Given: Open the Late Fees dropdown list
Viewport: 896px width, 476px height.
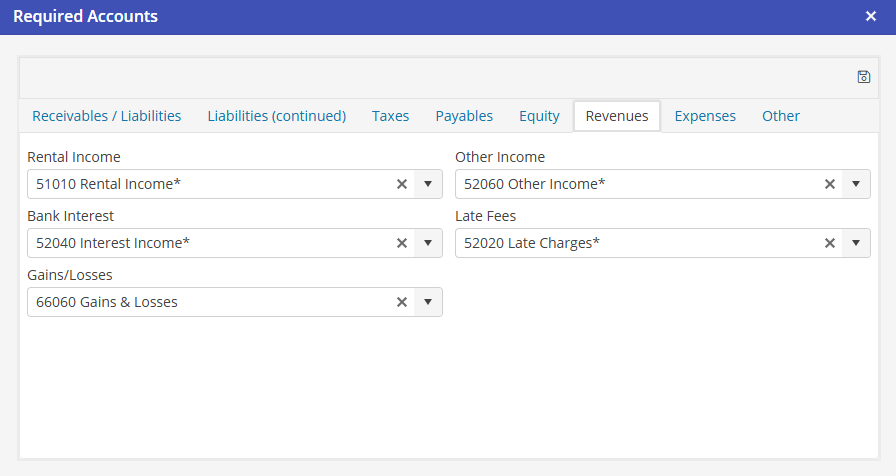Looking at the screenshot, I should point(856,243).
